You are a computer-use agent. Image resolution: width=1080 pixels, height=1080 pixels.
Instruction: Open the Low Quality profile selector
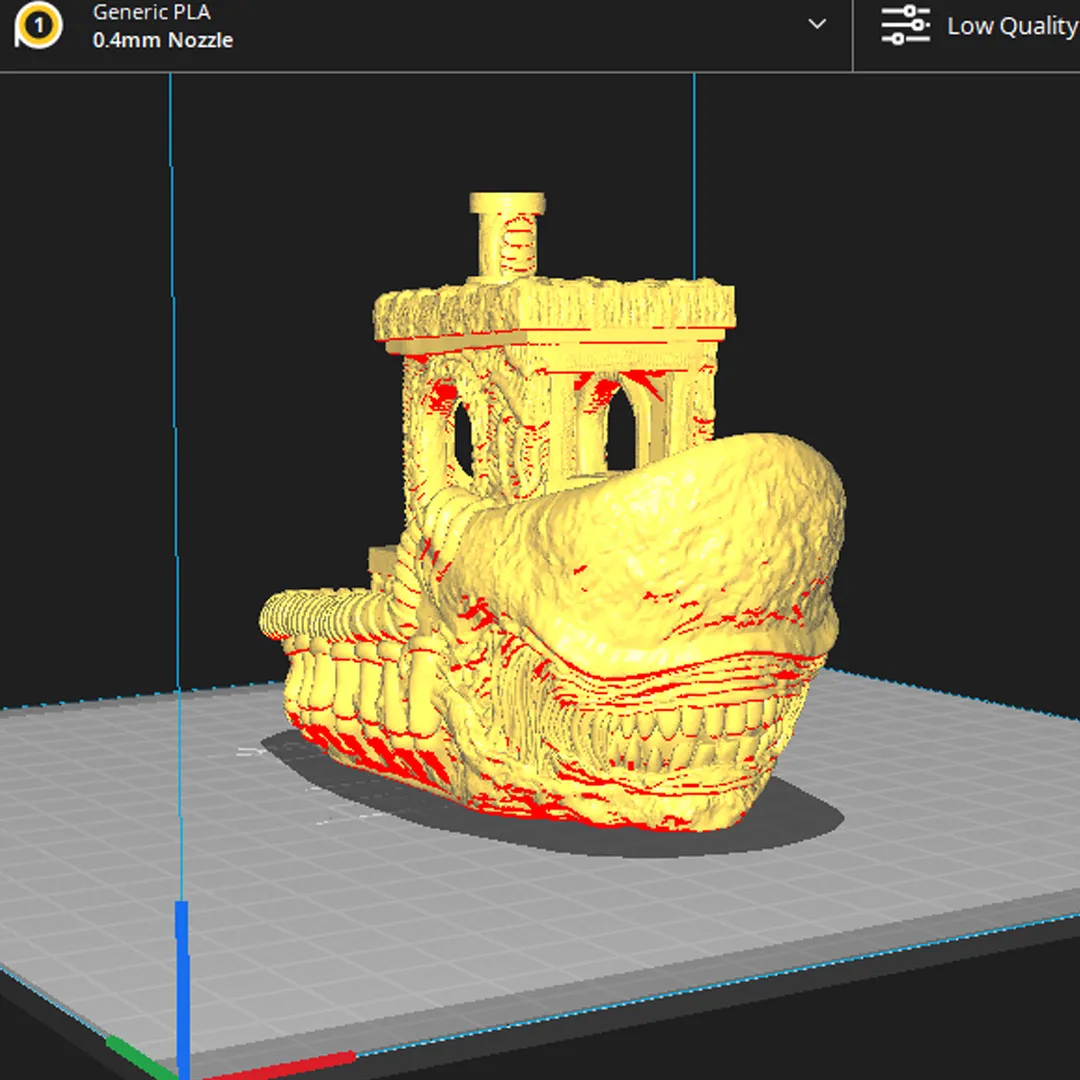click(x=1010, y=26)
